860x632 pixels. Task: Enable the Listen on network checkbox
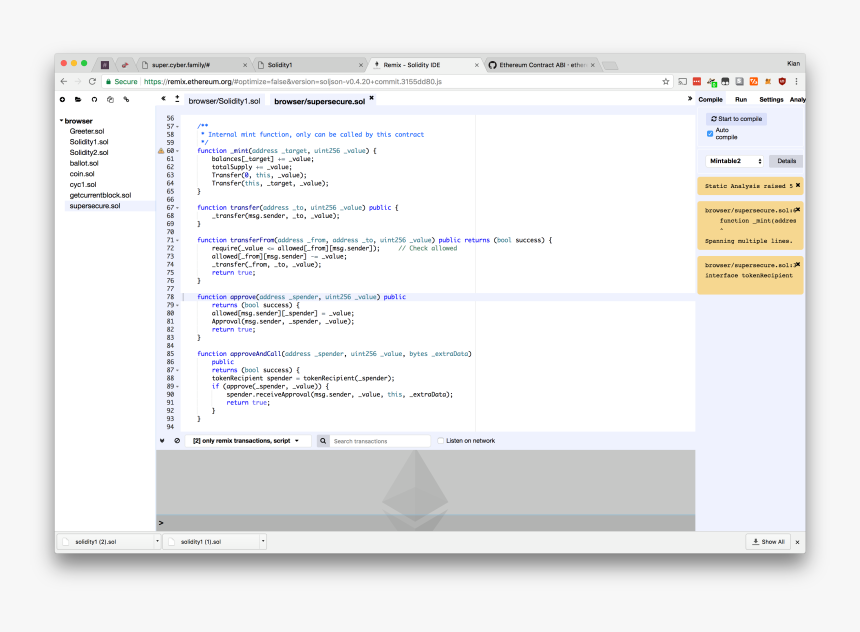point(440,440)
